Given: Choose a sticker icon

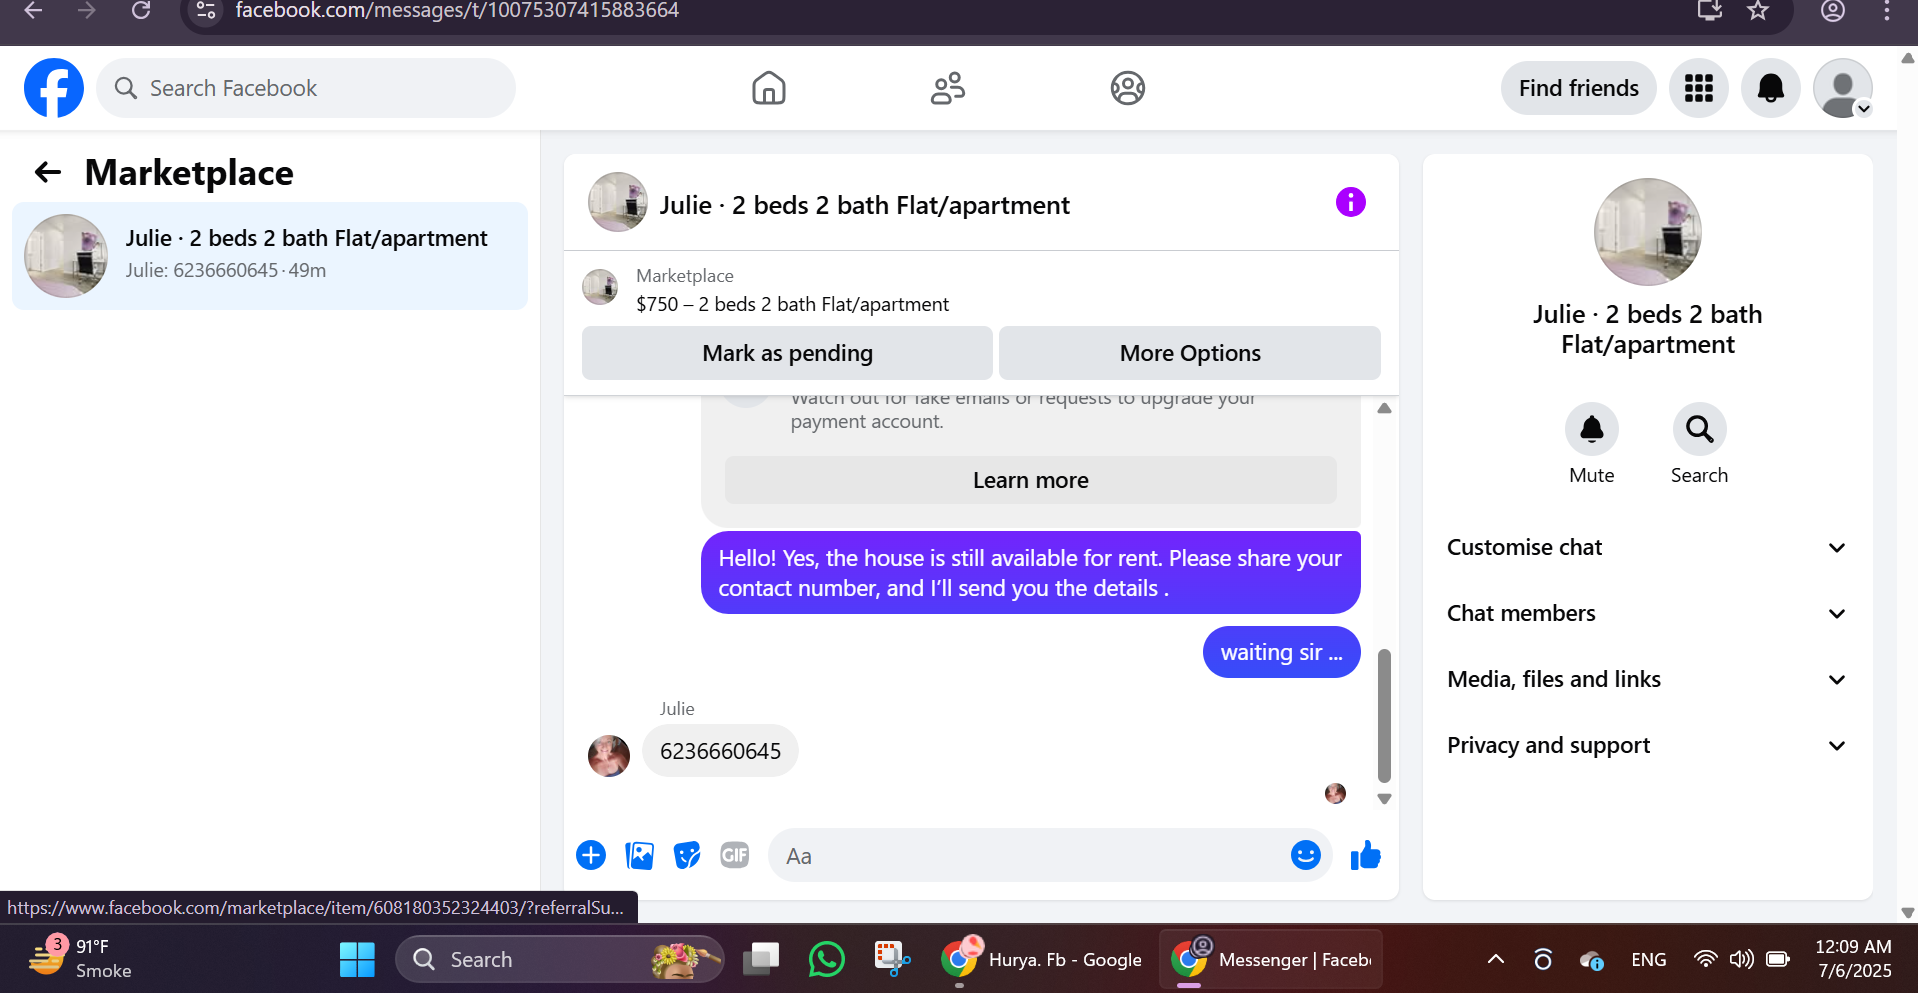Looking at the screenshot, I should (x=687, y=855).
